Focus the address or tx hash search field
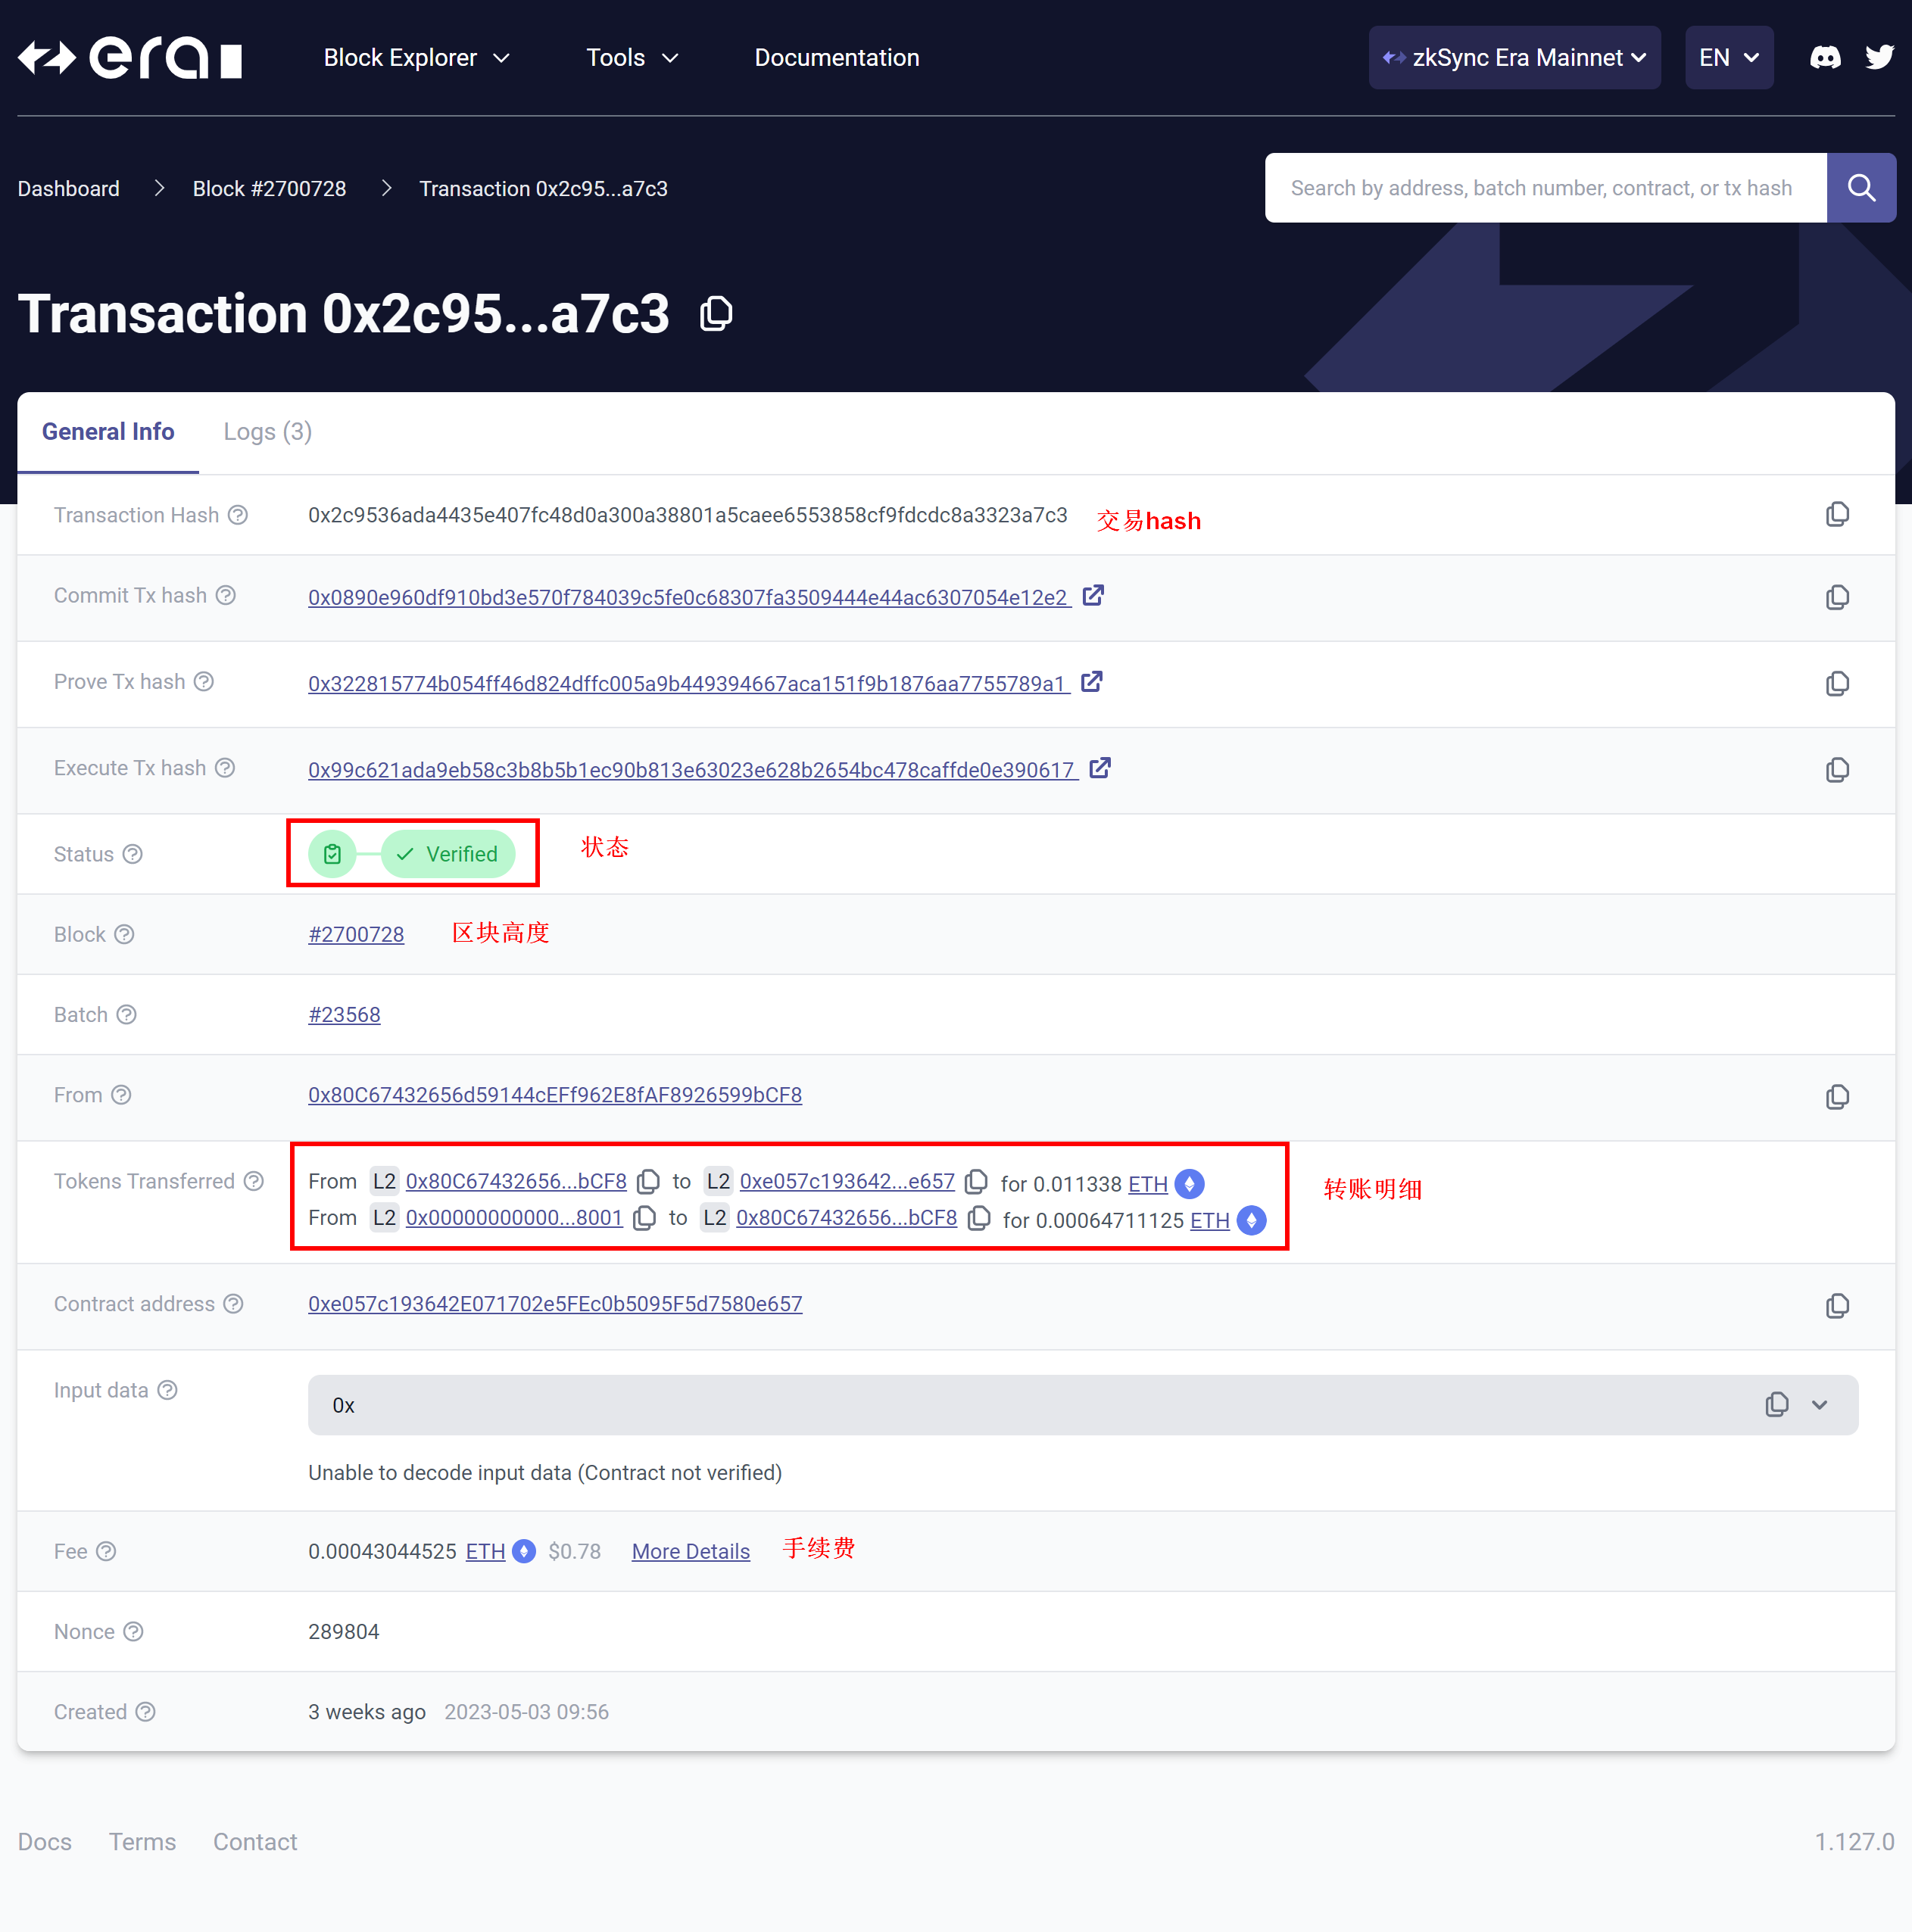 click(x=1544, y=188)
